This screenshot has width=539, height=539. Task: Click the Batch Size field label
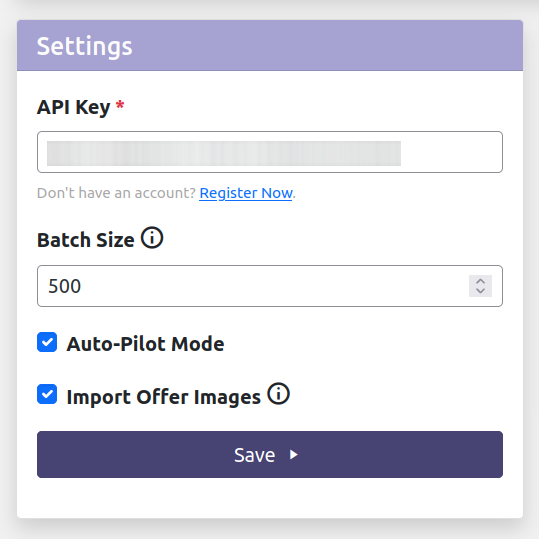click(x=86, y=240)
